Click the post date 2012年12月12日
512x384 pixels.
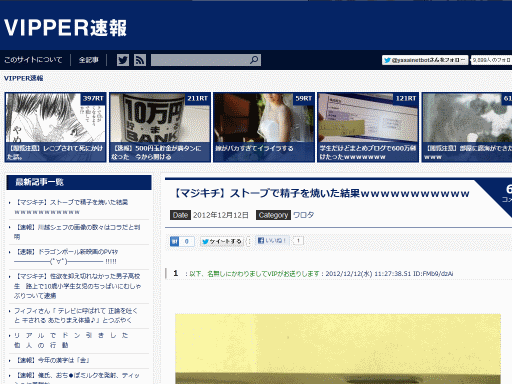221,215
